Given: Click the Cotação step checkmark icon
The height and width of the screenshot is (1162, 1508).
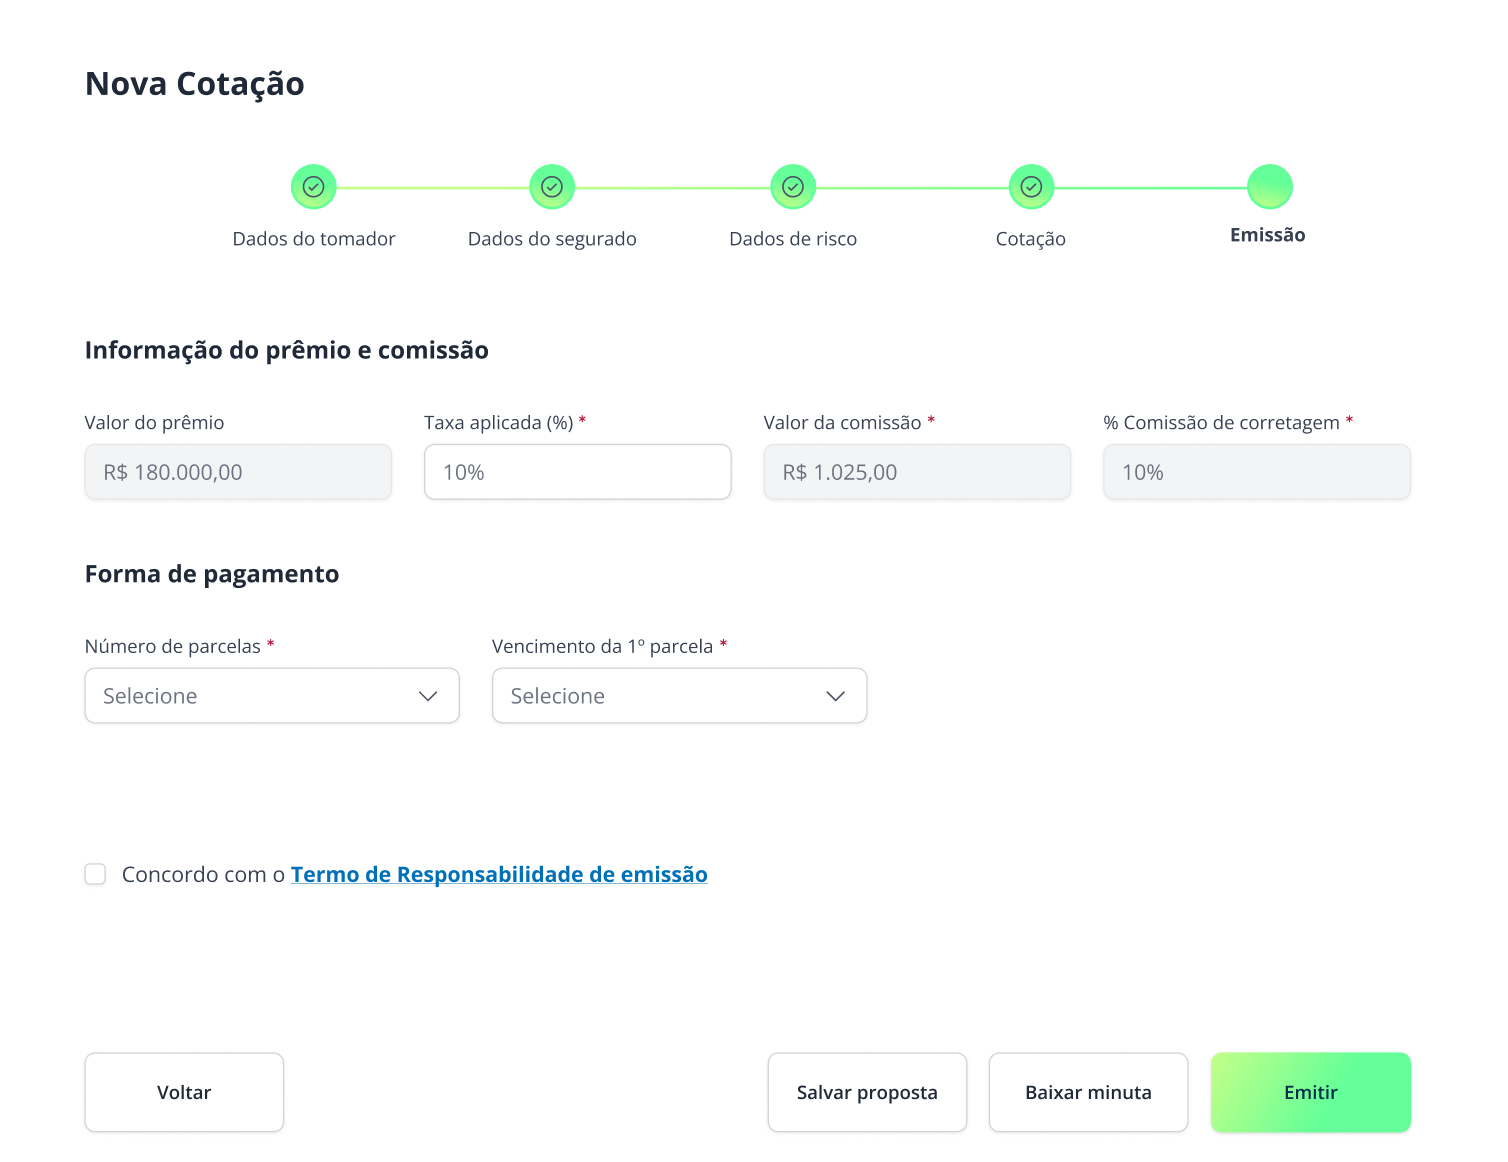Looking at the screenshot, I should pos(1031,187).
